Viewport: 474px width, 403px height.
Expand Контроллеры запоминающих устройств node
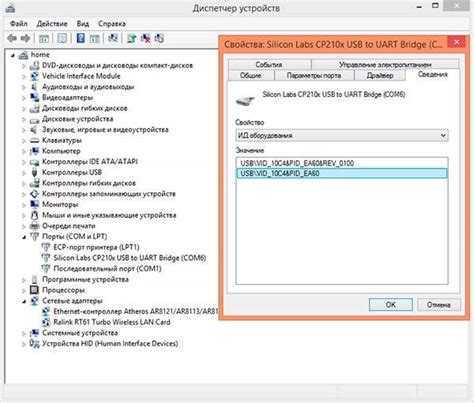point(24,194)
